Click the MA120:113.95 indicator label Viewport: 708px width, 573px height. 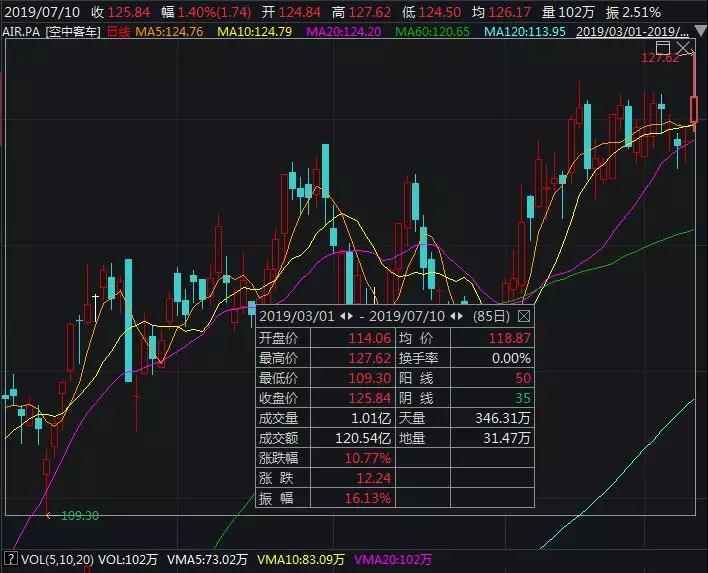(525, 32)
